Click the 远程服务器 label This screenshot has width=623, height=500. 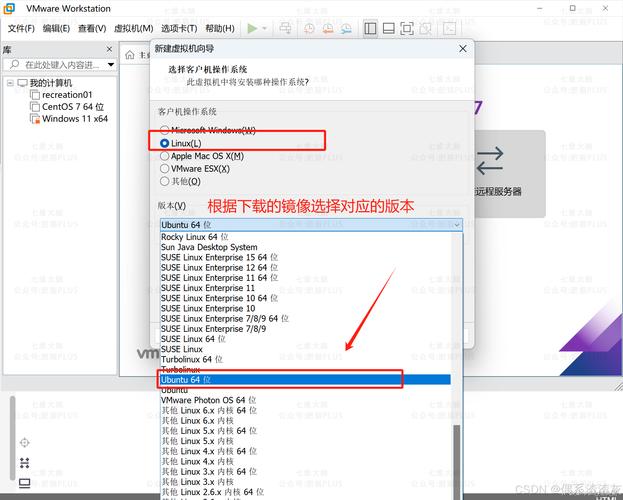pos(498,192)
